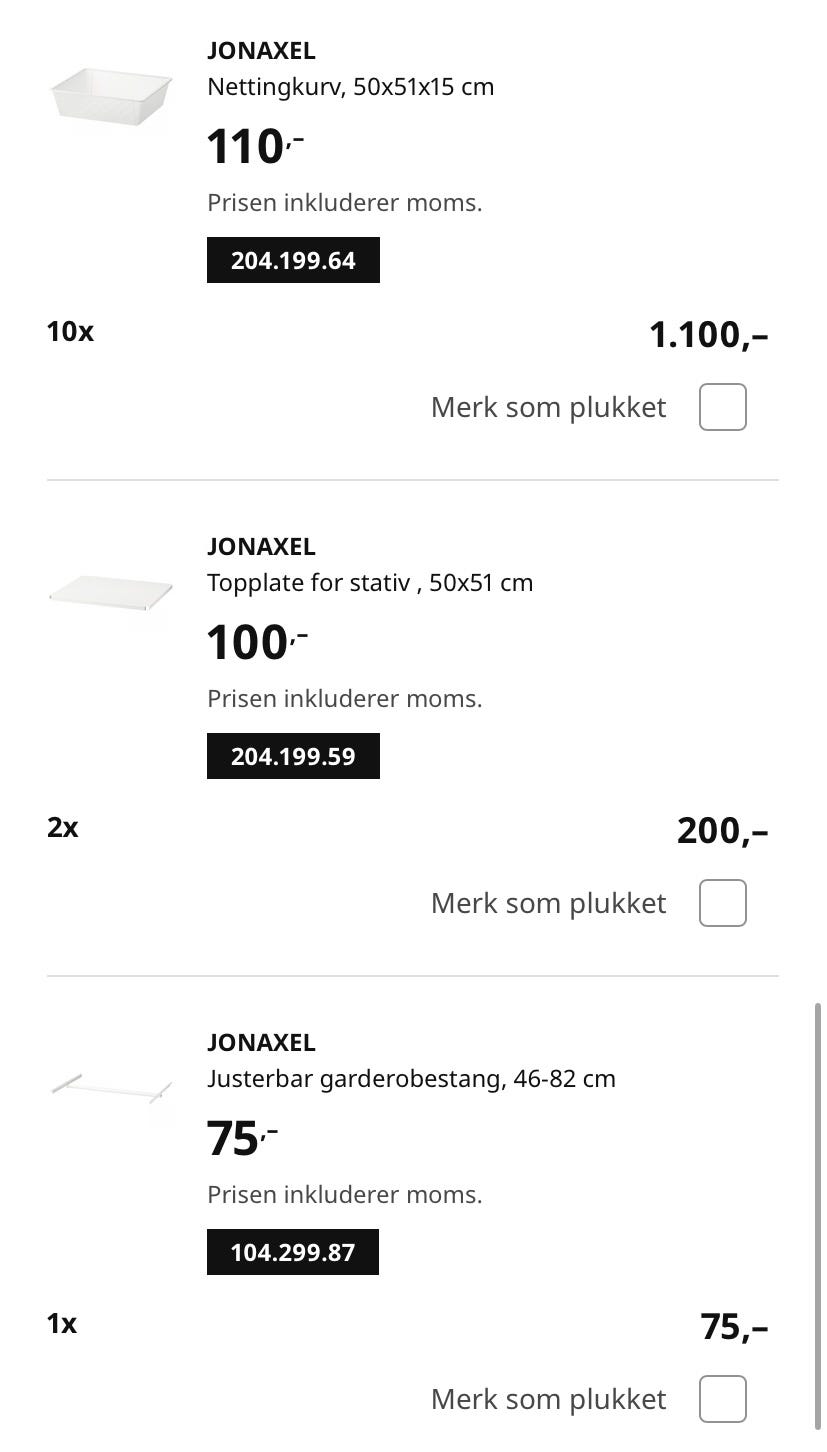Select the garderobestang clothes rail thumbnail
This screenshot has width=827, height=1452.
point(110,1087)
